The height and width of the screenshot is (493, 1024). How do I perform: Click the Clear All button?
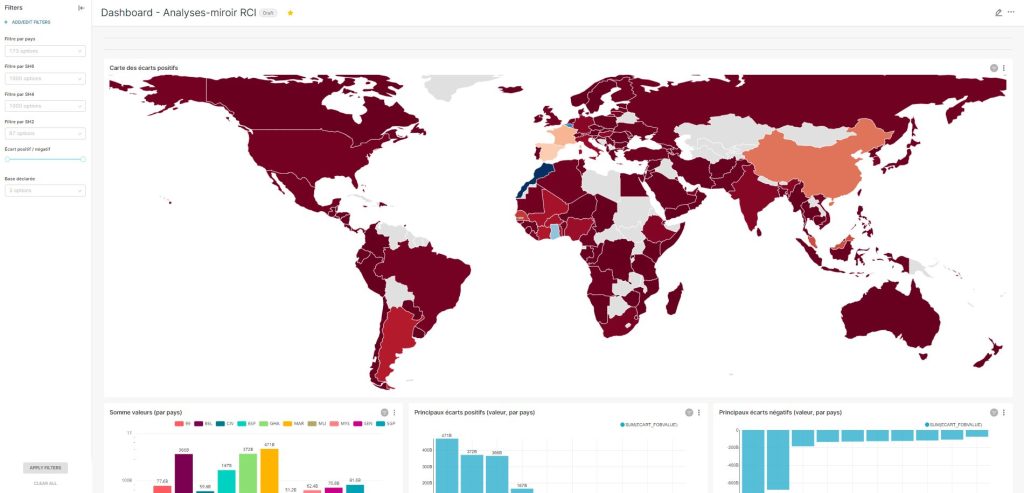(x=45, y=483)
